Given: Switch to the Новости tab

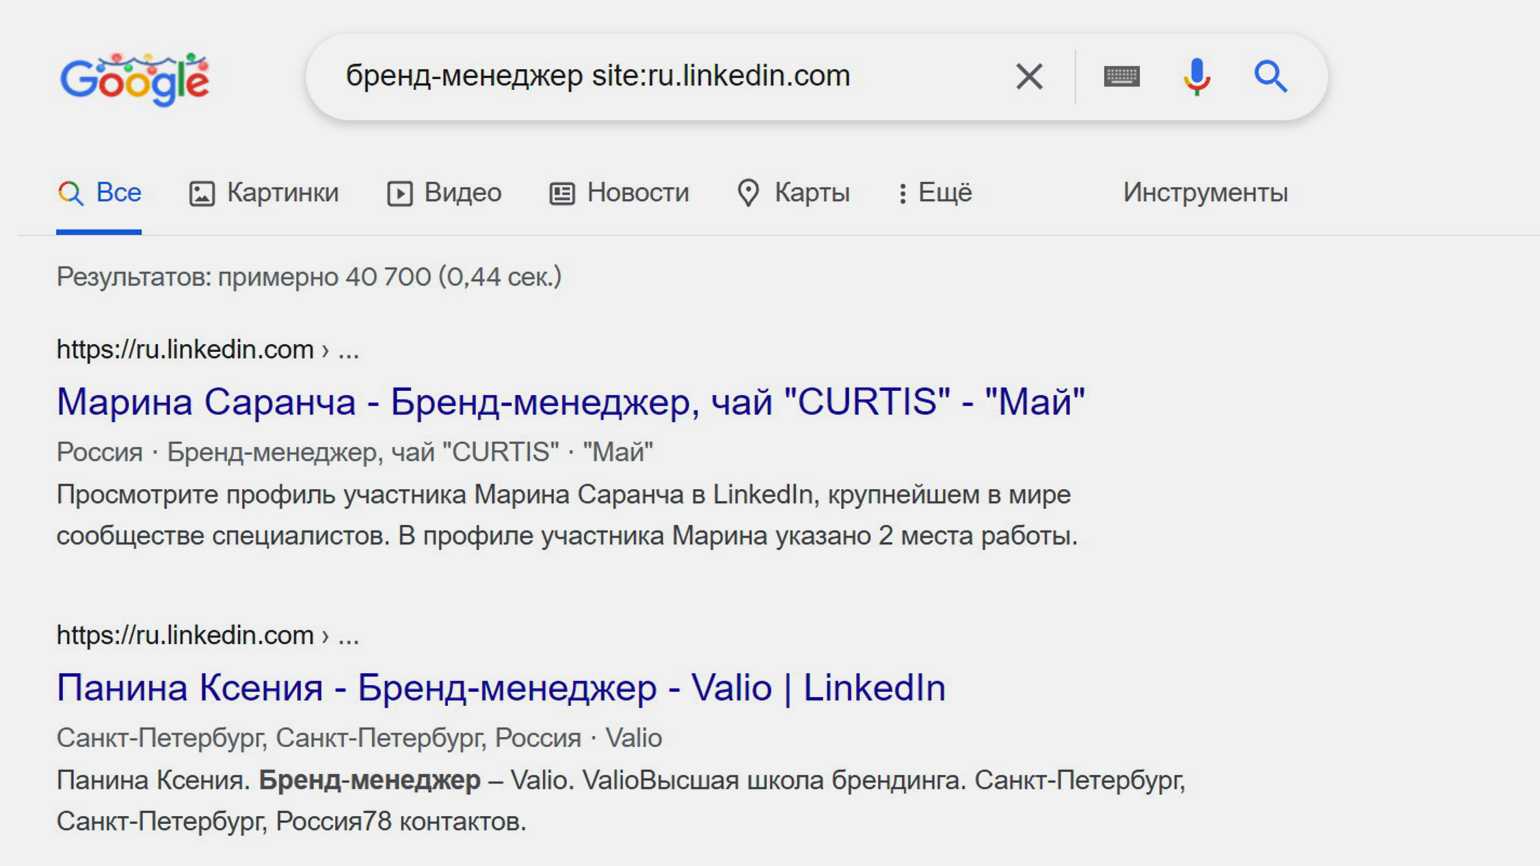Looking at the screenshot, I should (x=637, y=193).
